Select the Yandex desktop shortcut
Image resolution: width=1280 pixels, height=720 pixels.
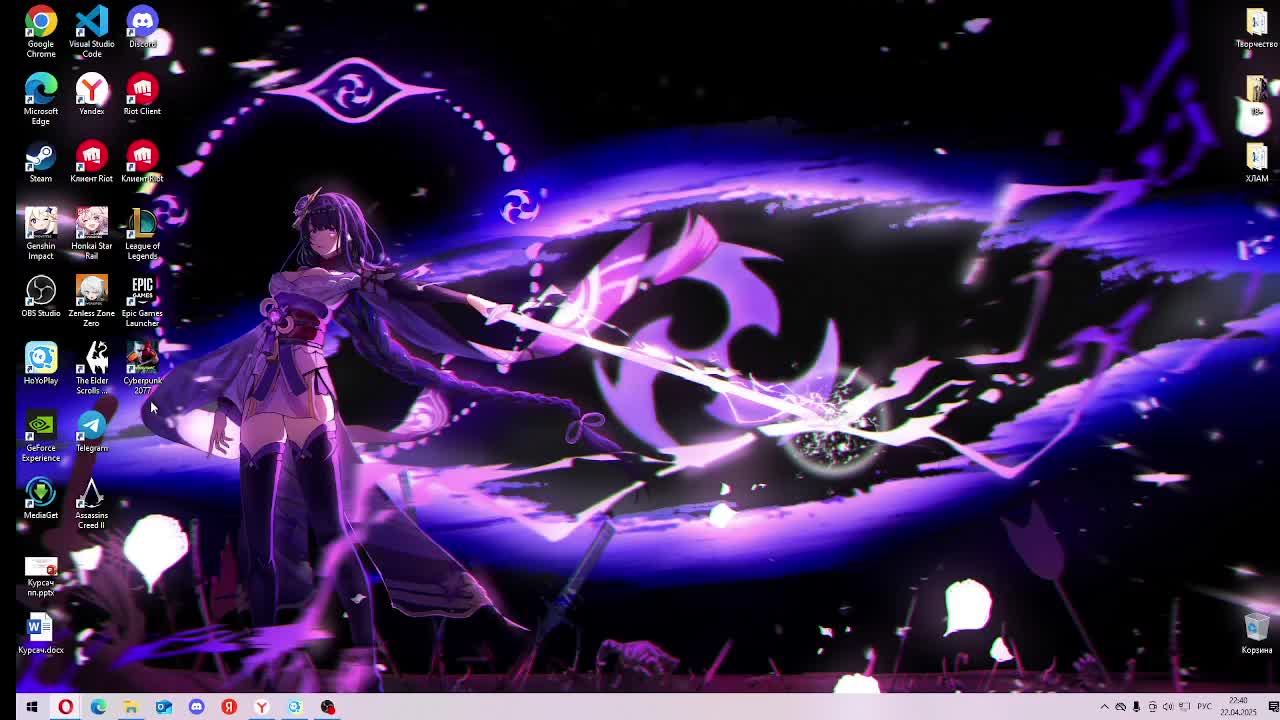(91, 94)
